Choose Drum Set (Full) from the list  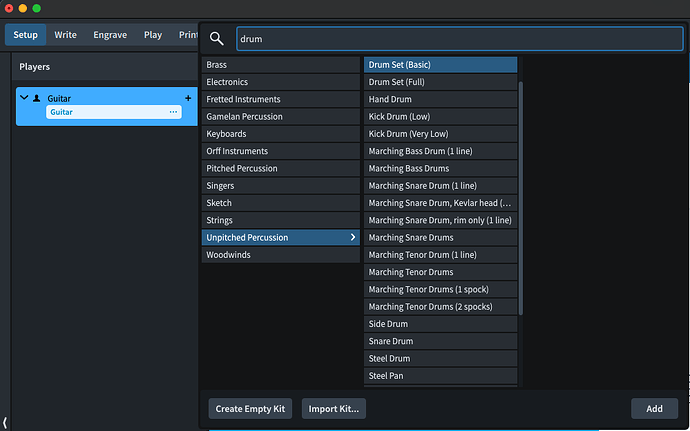[397, 82]
